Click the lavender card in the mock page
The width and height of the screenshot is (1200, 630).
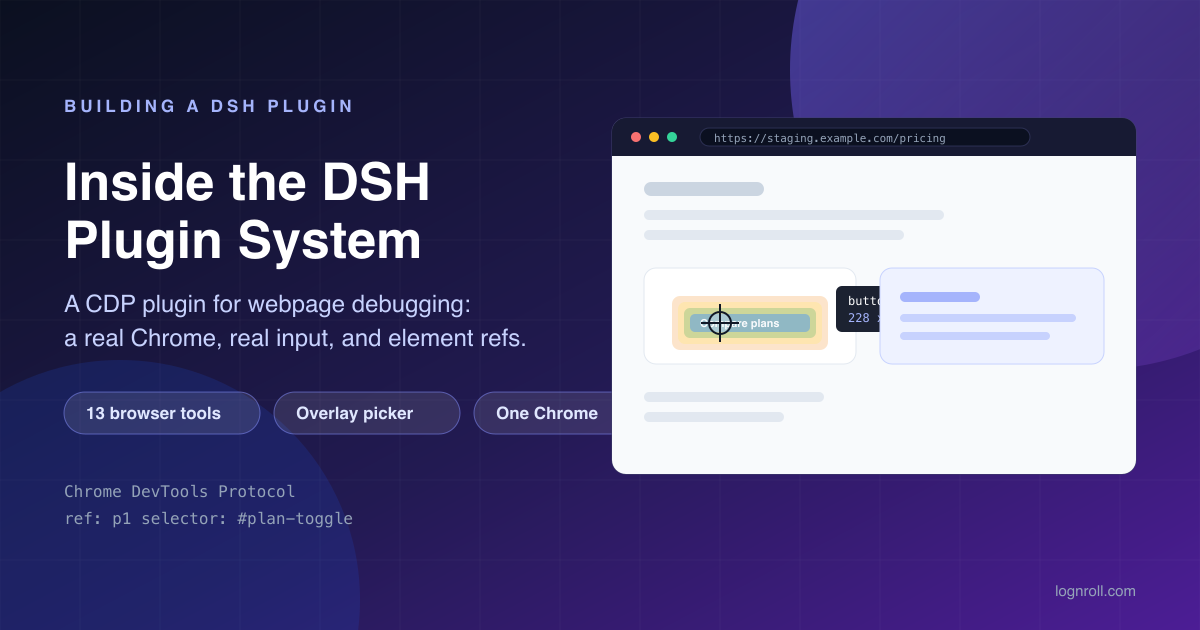tap(992, 316)
